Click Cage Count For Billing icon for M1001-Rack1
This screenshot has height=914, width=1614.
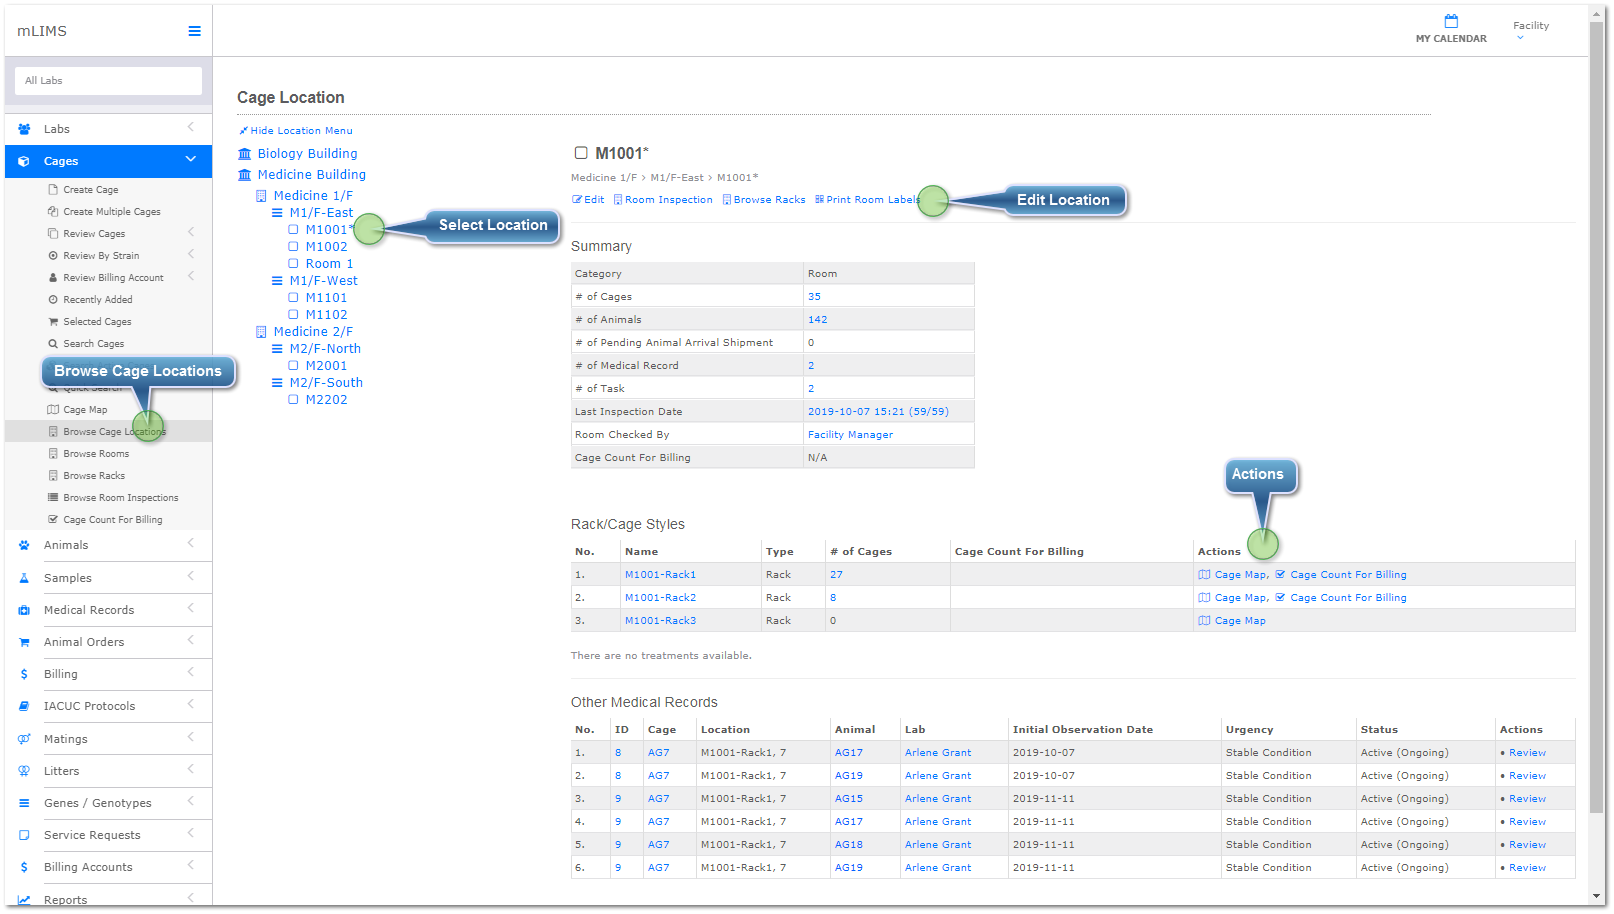[1280, 575]
